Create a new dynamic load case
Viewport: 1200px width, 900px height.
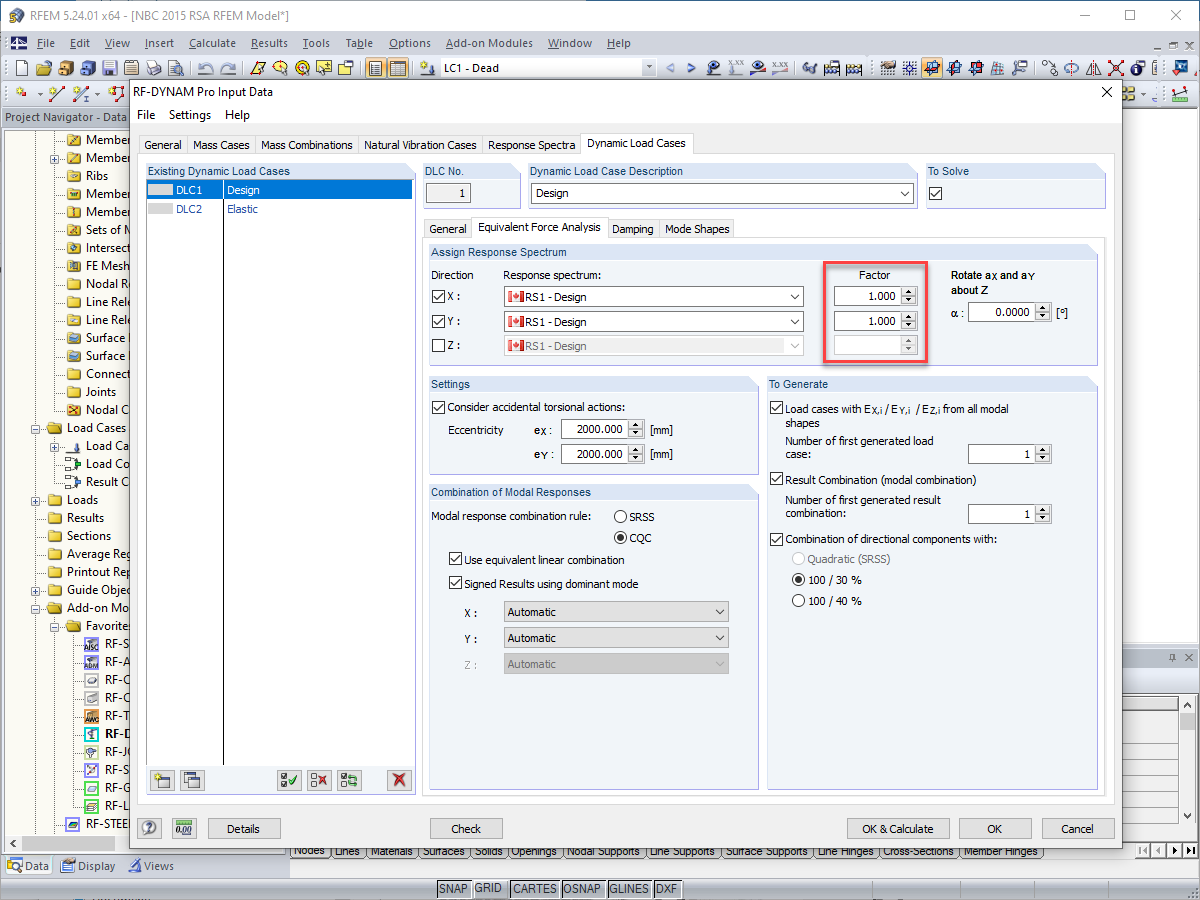click(x=161, y=780)
